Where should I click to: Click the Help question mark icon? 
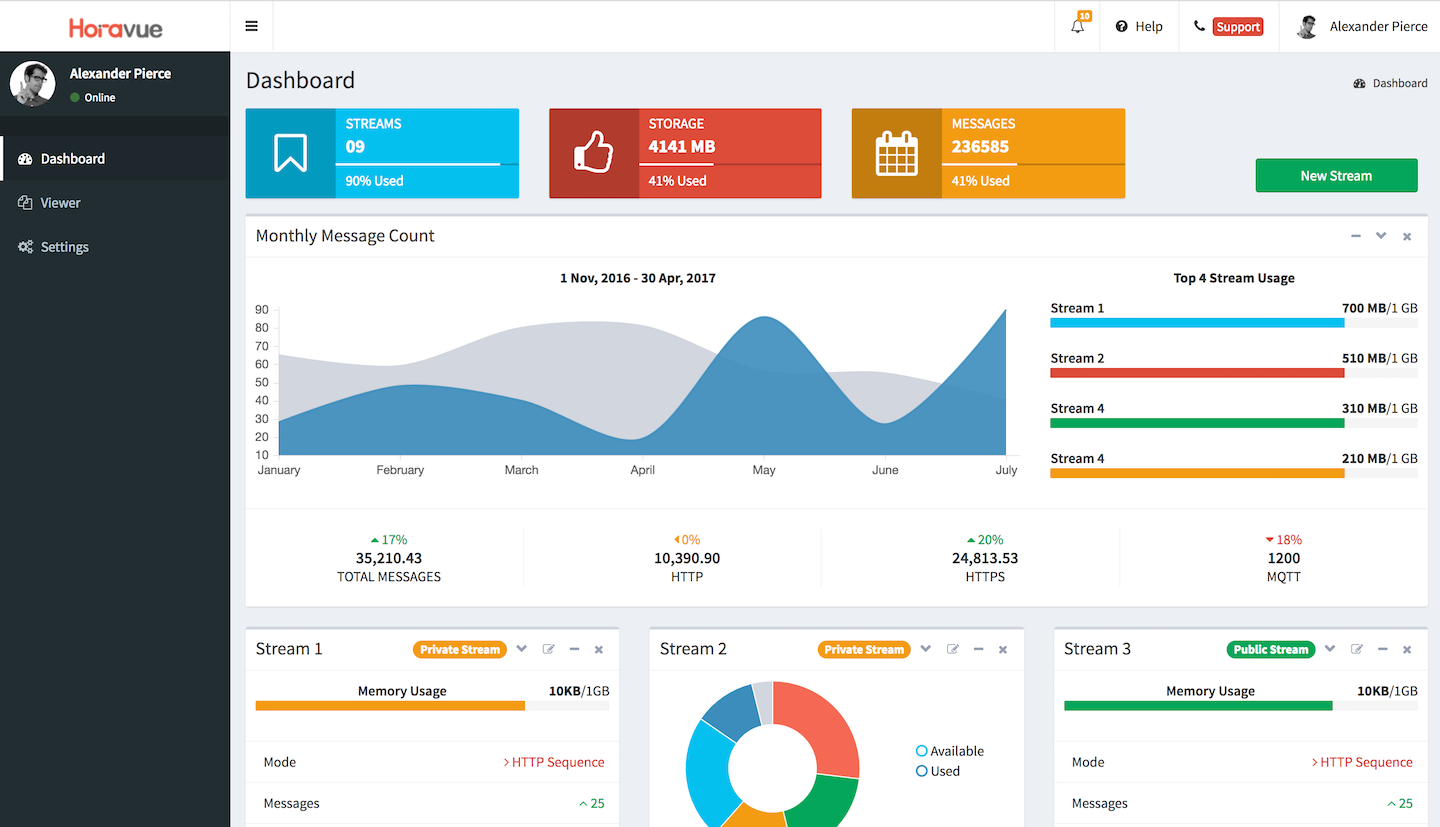[1121, 26]
